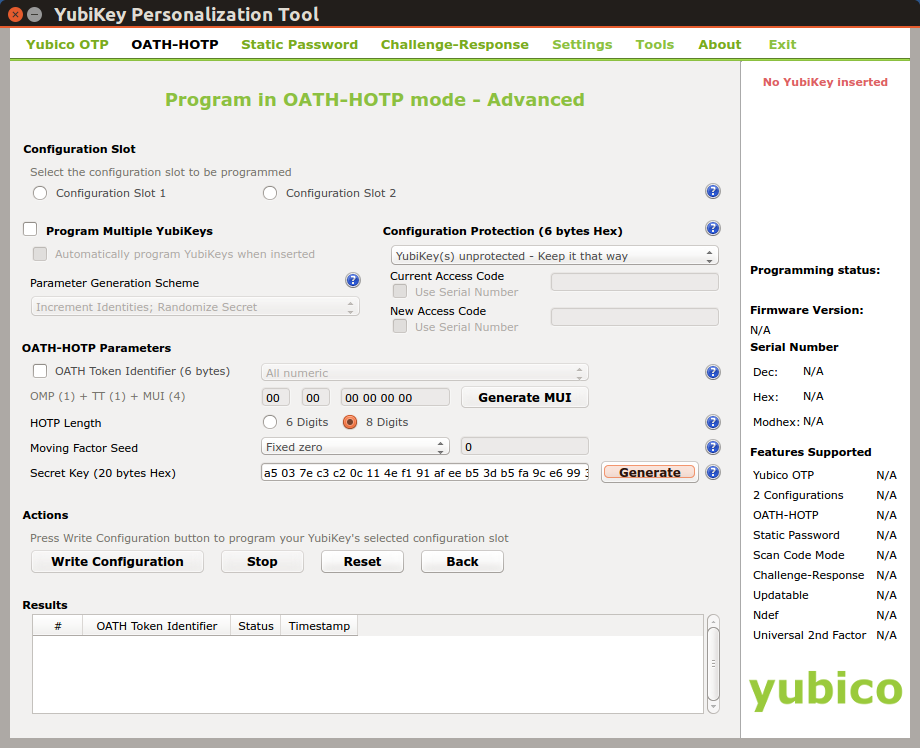
Task: Select Configuration Slot 1 radio button
Action: click(x=40, y=193)
